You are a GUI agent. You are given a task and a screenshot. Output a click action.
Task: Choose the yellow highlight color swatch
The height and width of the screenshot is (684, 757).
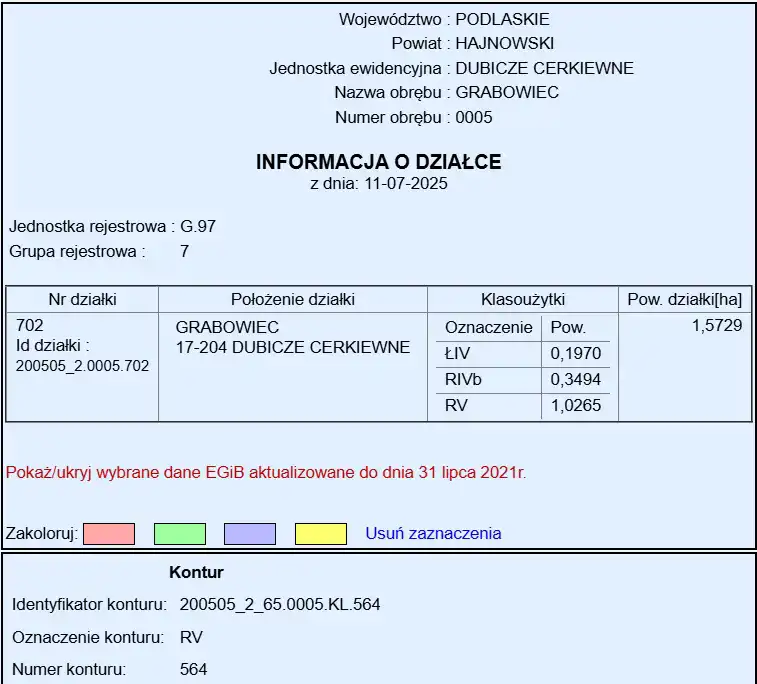coord(321,534)
